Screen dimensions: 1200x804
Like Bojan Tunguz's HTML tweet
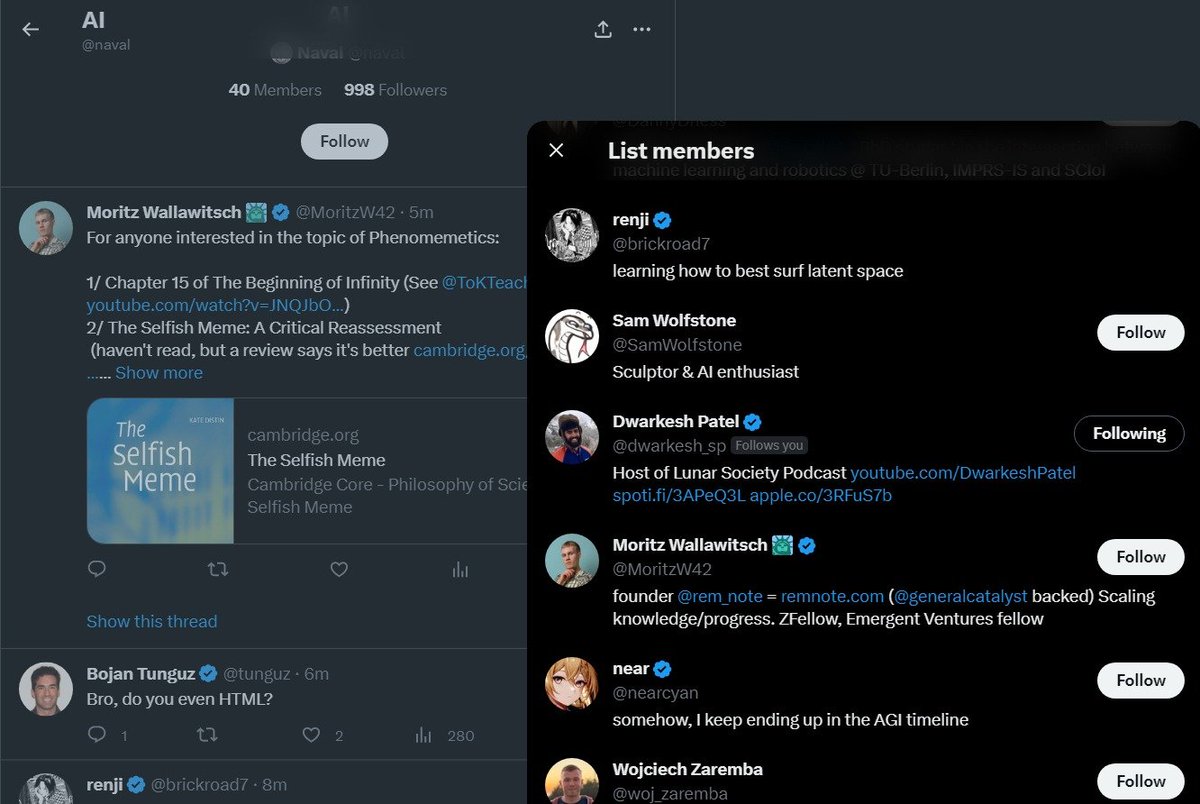pyautogui.click(x=312, y=735)
